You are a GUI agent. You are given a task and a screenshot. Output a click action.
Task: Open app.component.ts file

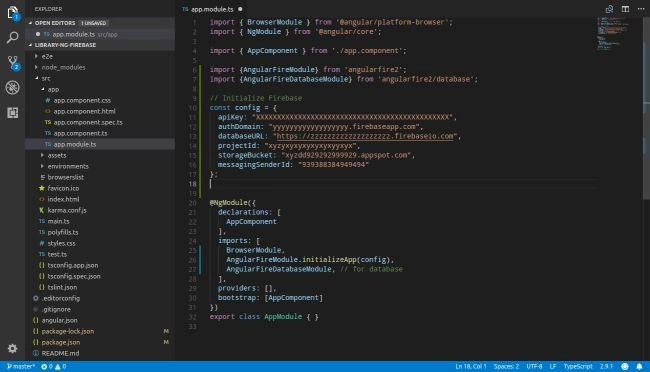tap(80, 133)
